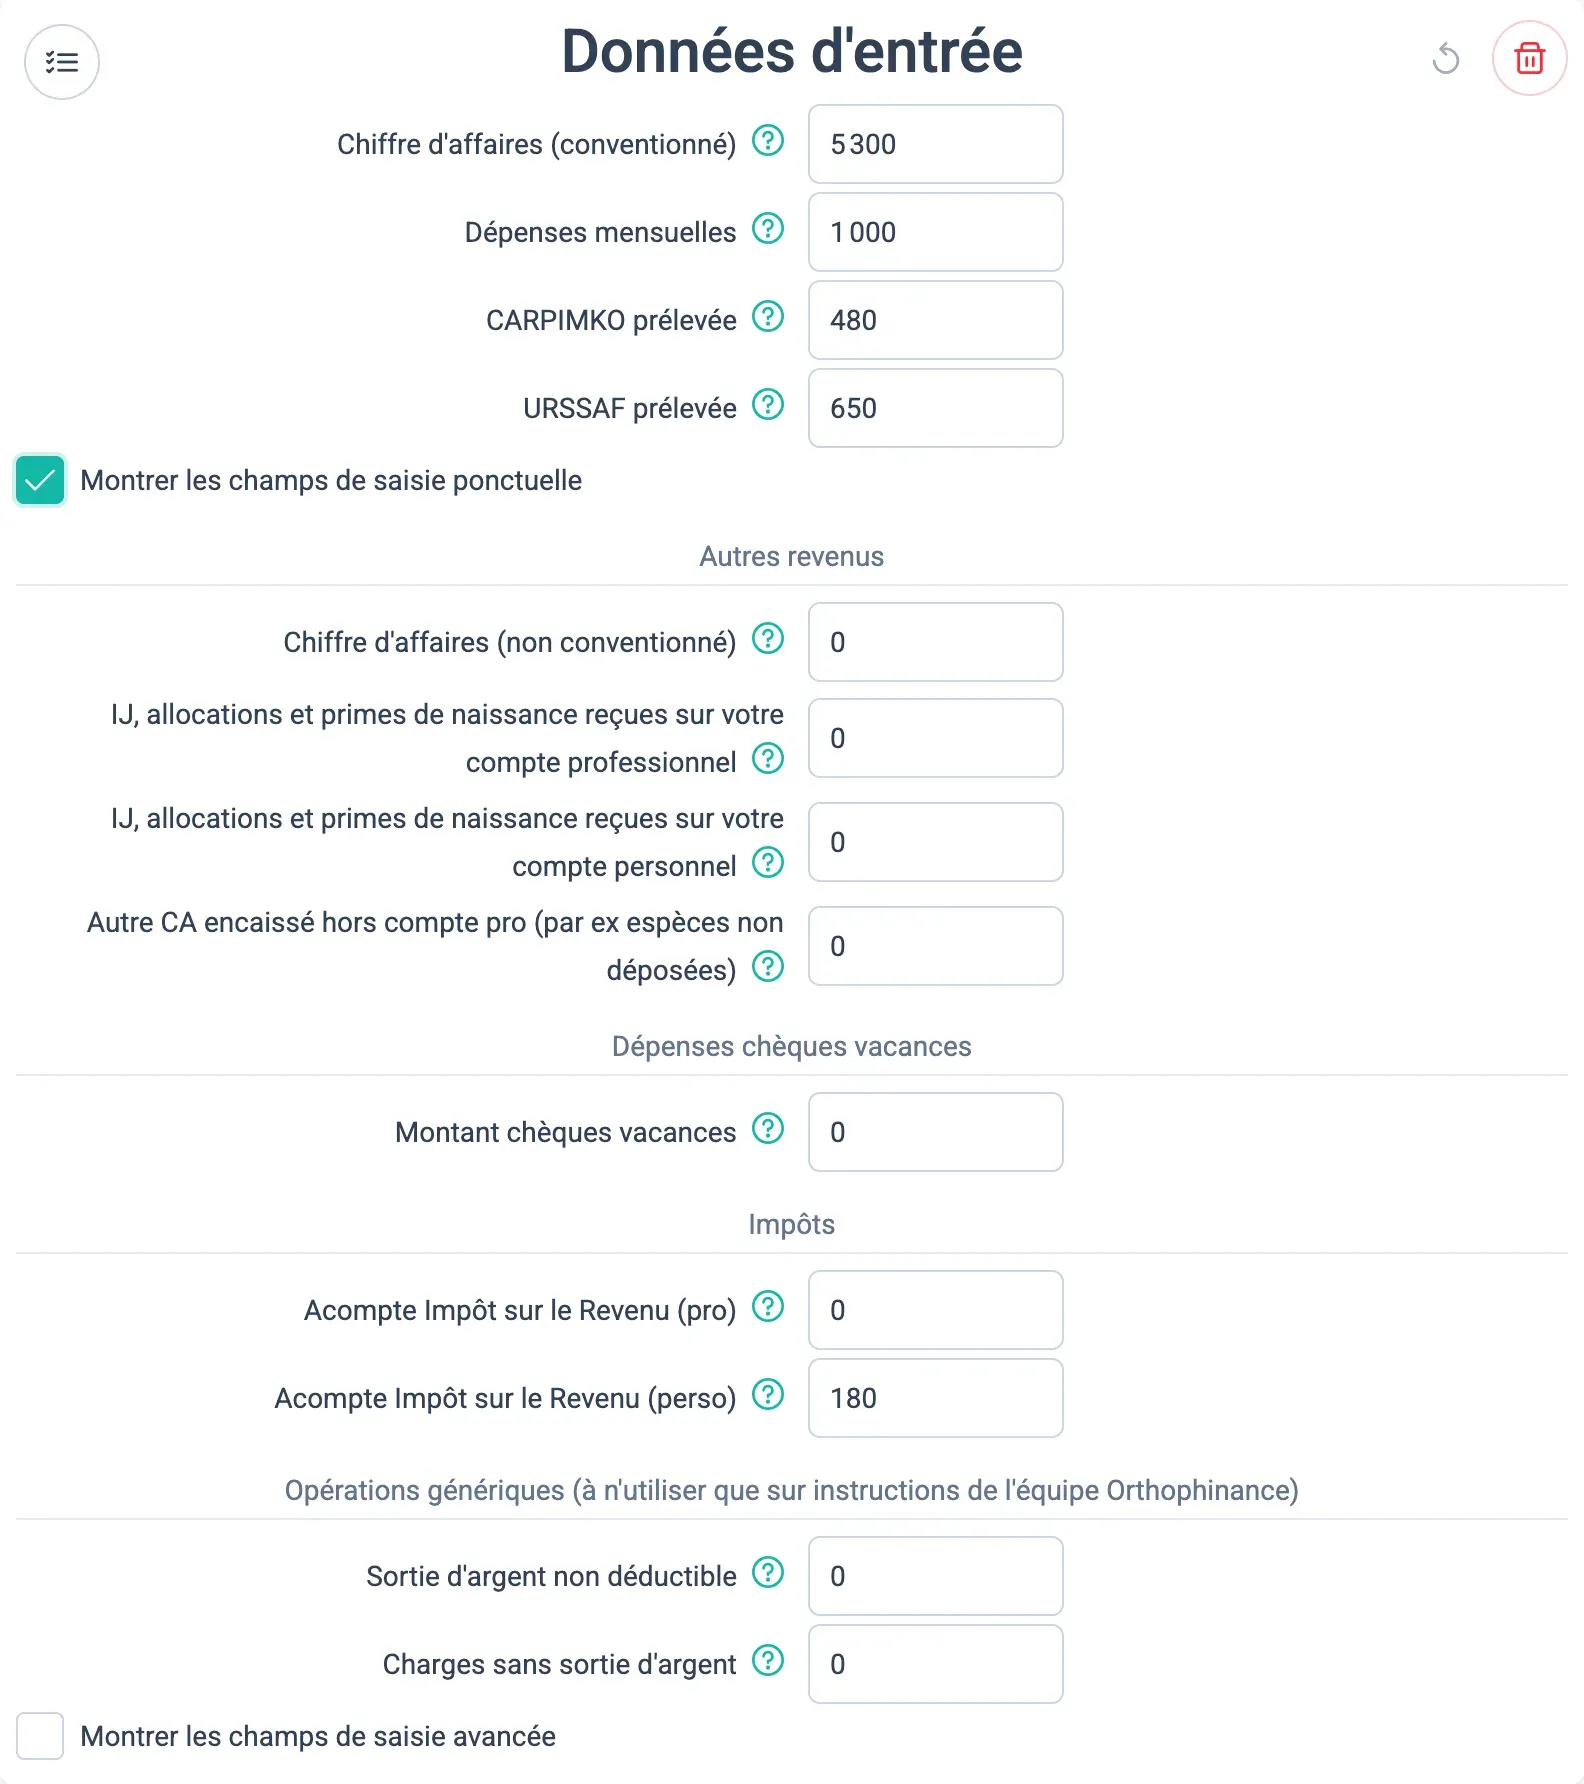The width and height of the screenshot is (1584, 1784).
Task: Click the Chiffre d'affaires (conventionné) field showing 5300
Action: [x=936, y=144]
